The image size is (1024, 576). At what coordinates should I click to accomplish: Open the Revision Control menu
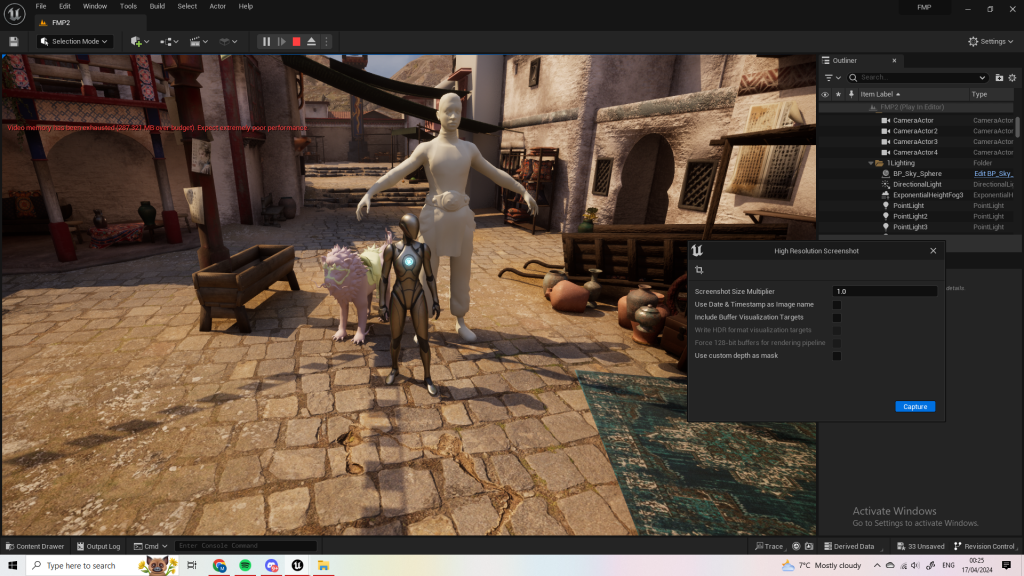point(984,546)
